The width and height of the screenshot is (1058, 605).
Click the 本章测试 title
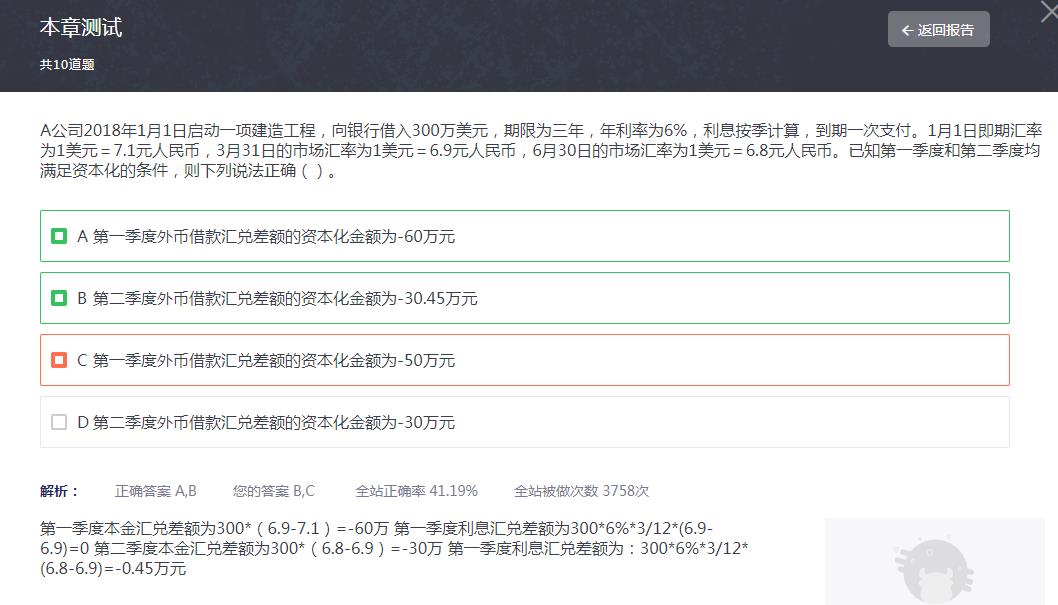(81, 27)
